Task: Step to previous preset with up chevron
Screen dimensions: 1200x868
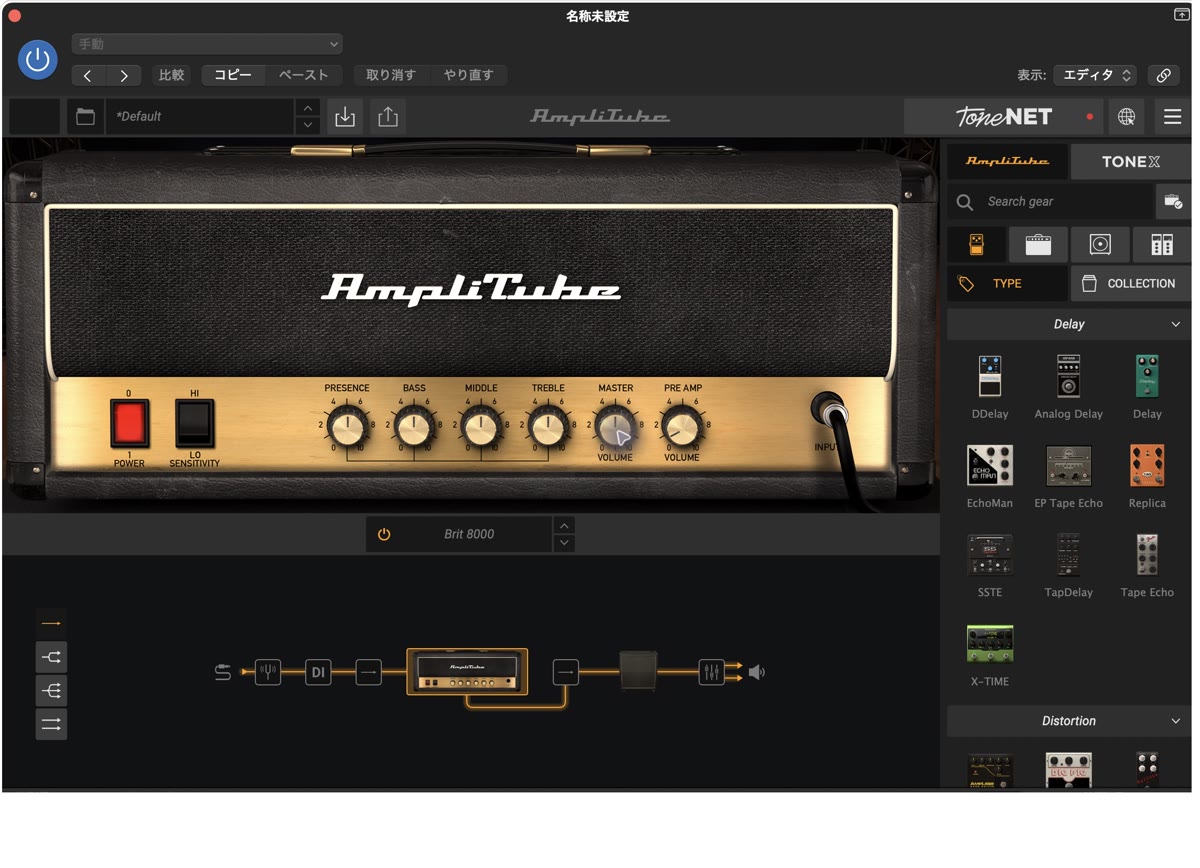Action: (308, 108)
